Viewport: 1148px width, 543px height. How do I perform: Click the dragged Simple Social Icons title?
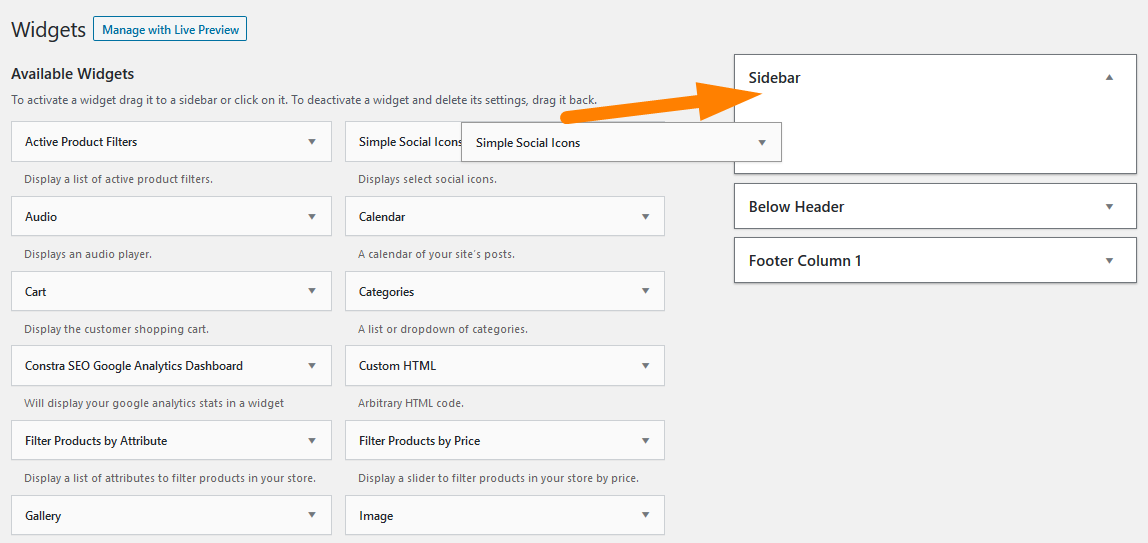(x=528, y=143)
